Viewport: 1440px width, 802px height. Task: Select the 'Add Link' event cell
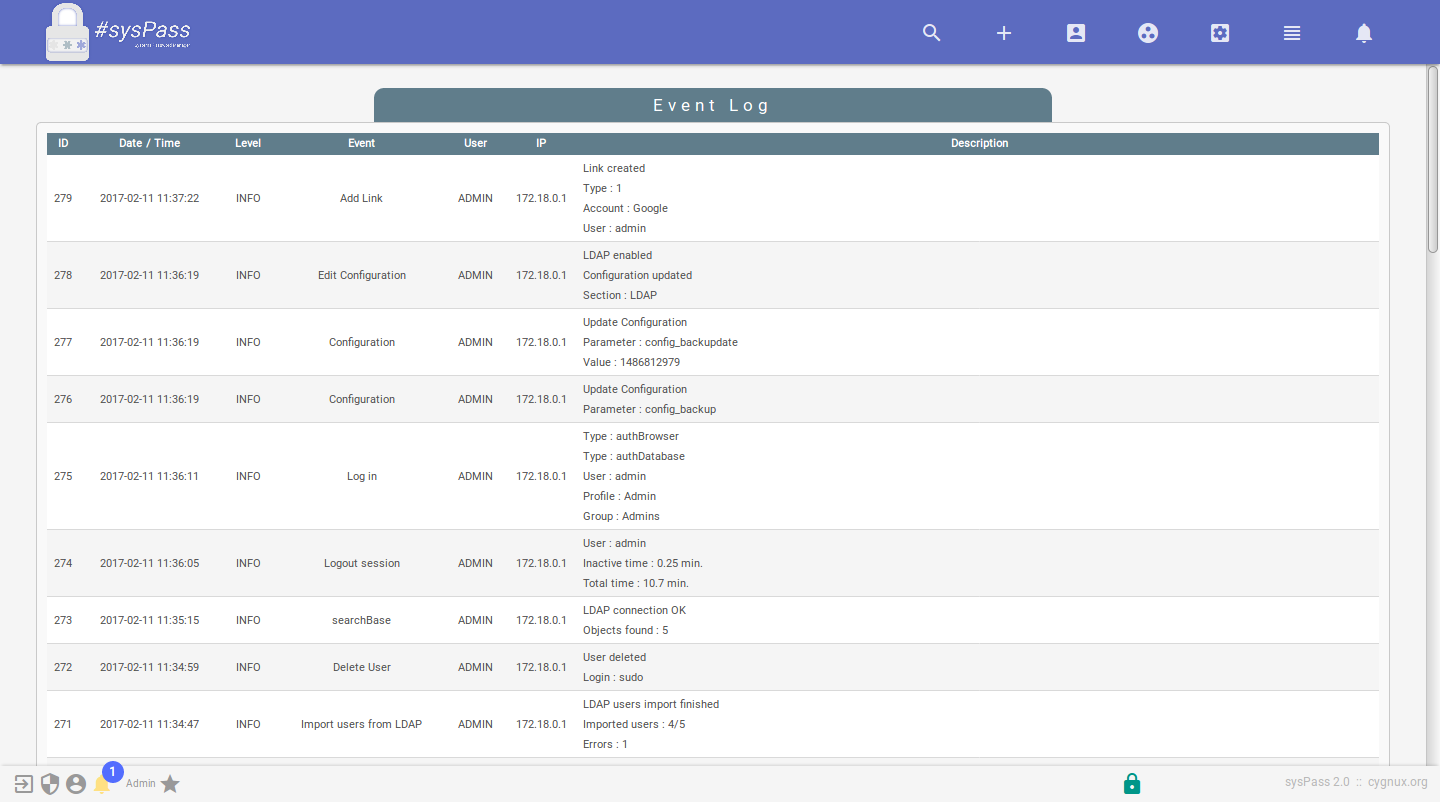pyautogui.click(x=362, y=198)
